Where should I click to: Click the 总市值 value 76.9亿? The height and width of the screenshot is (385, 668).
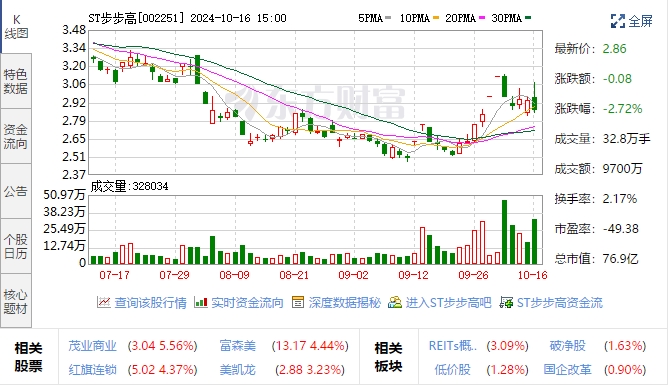pos(620,259)
